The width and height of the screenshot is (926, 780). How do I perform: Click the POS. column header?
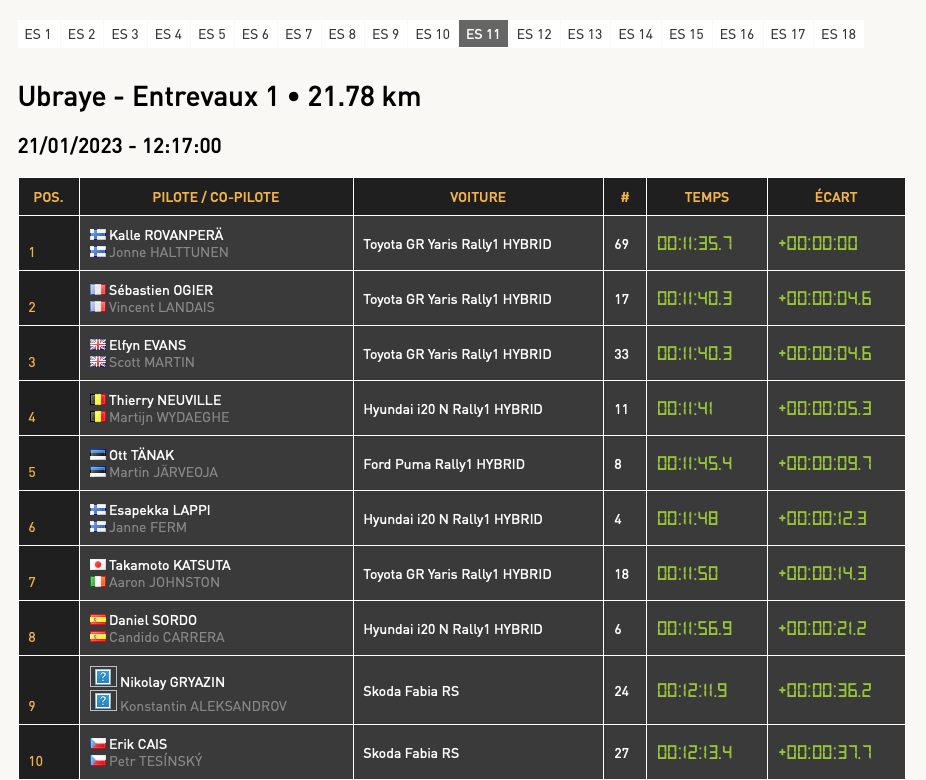click(x=49, y=197)
